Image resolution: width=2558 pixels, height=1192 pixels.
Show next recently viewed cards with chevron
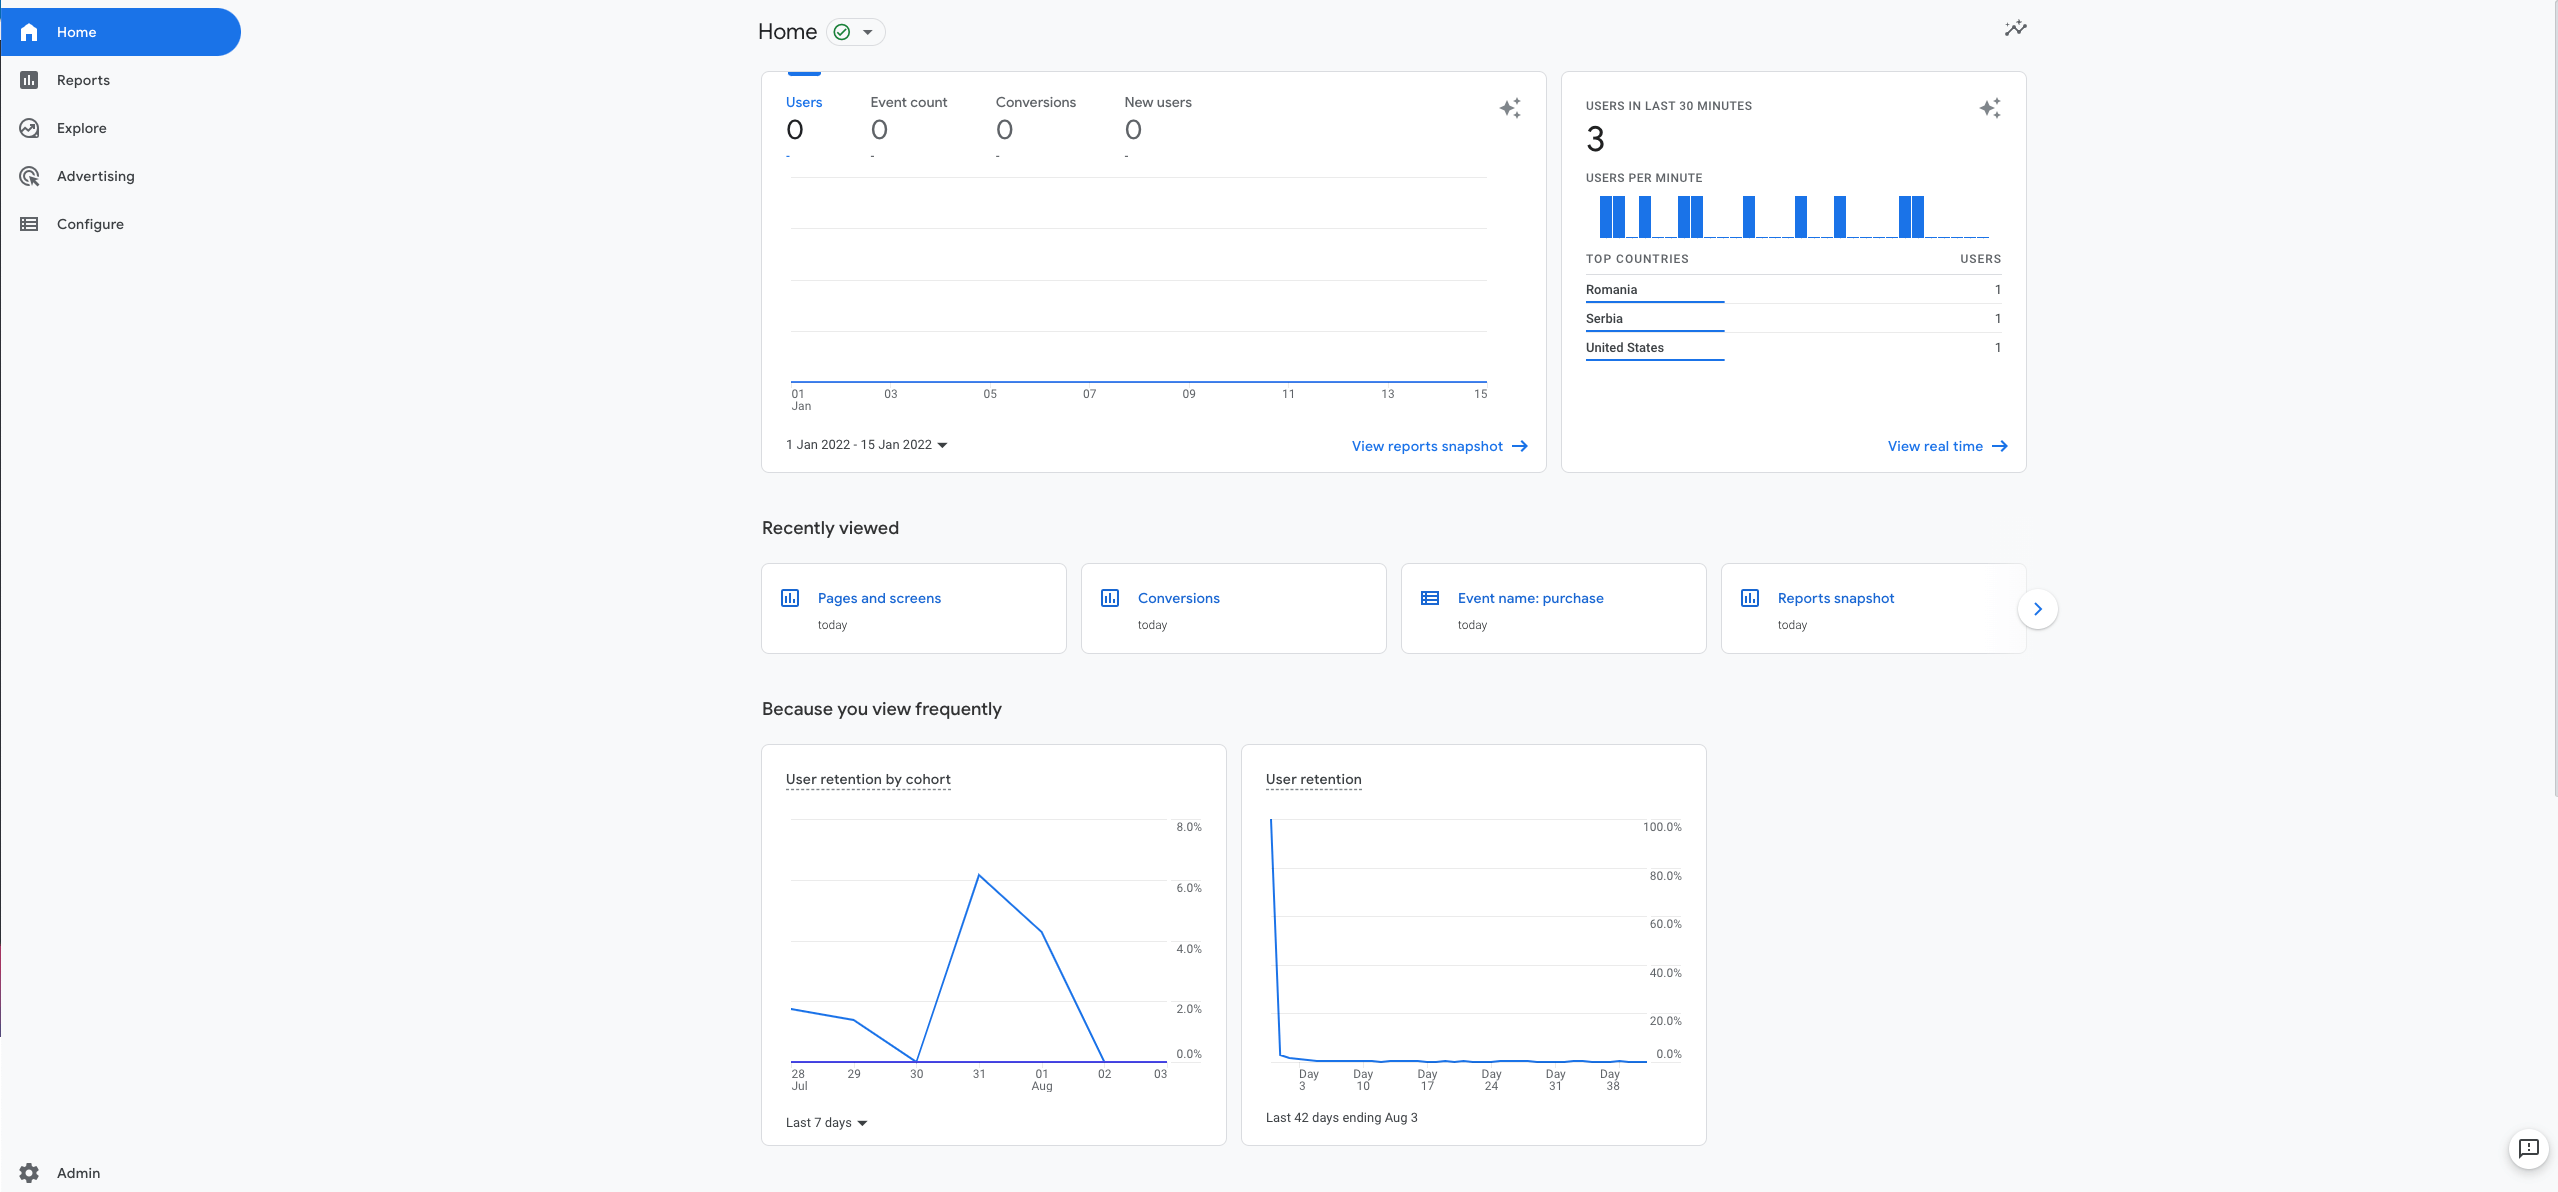pyautogui.click(x=2038, y=609)
